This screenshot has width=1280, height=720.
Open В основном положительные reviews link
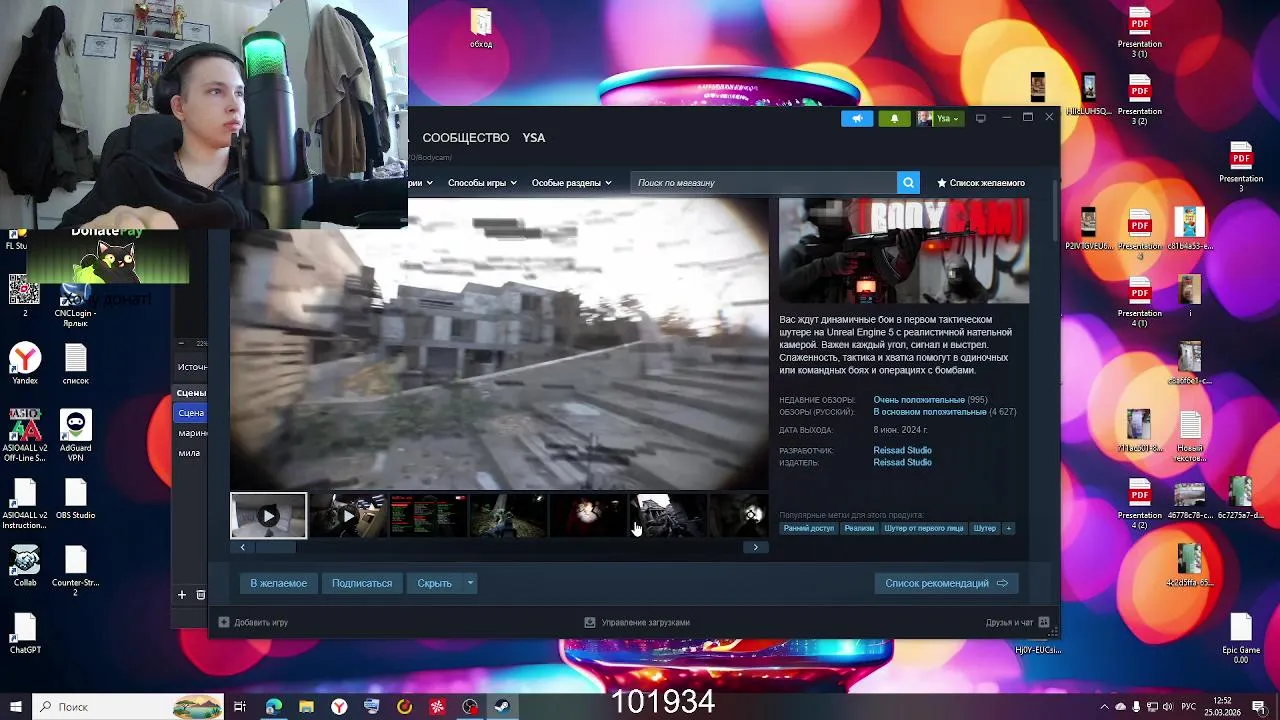tap(930, 412)
